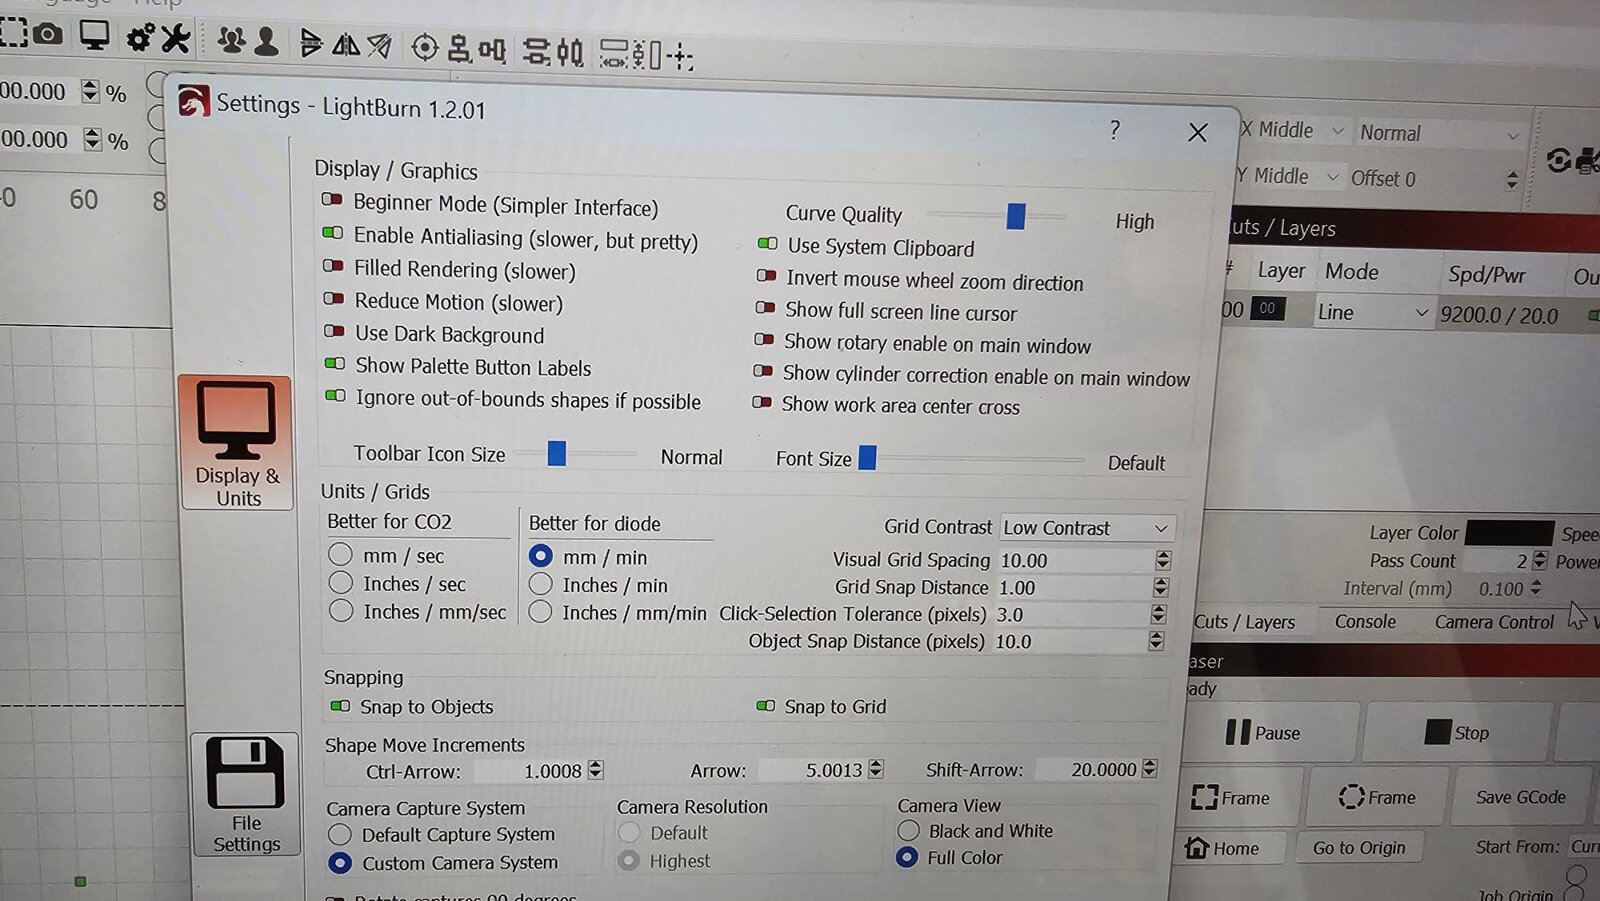Open settings via the gears toolbar icon
Image resolution: width=1600 pixels, height=901 pixels.
139,38
